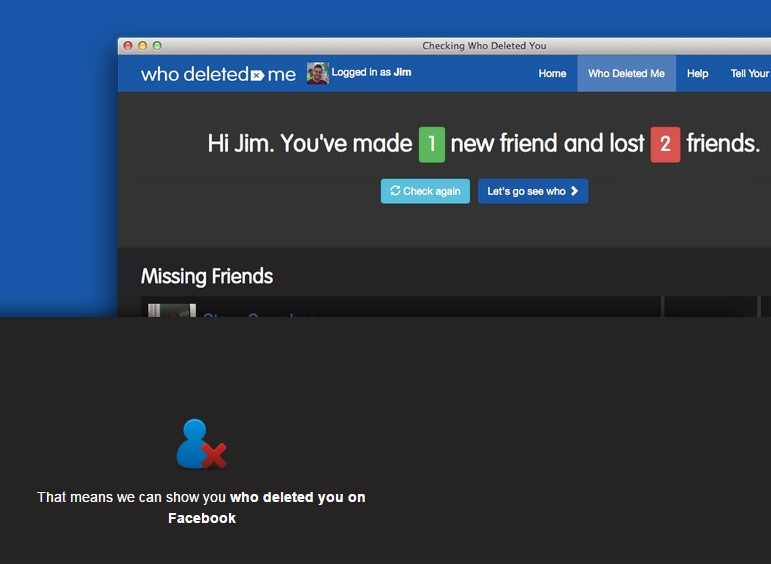Click Let's go see who button
This screenshot has height=564, width=771.
532,191
